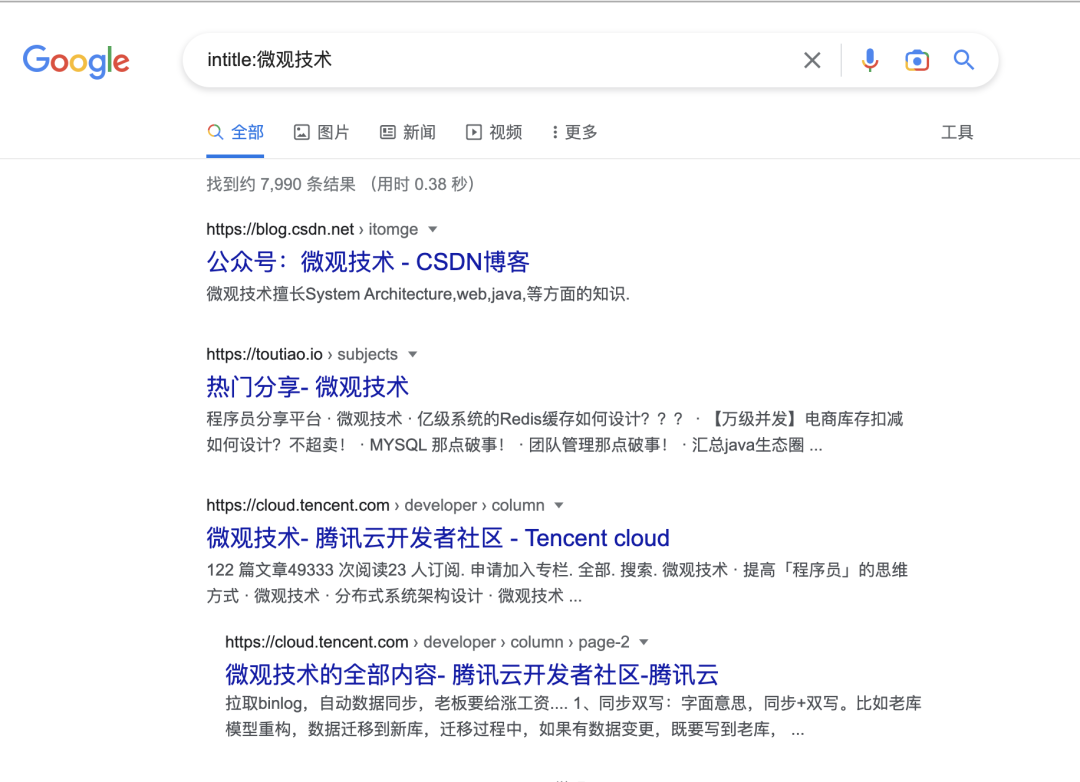Viewport: 1080px width, 782px height.
Task: Open result 微观技术的全部内容- 腾讯云开发者社区-腾讯云
Action: (472, 675)
